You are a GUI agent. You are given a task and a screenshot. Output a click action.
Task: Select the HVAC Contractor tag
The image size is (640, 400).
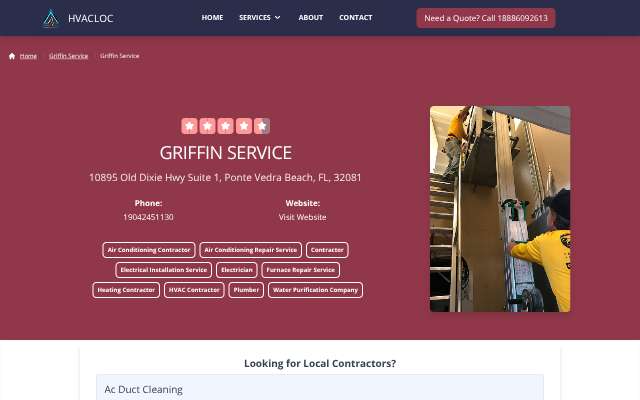(x=194, y=290)
